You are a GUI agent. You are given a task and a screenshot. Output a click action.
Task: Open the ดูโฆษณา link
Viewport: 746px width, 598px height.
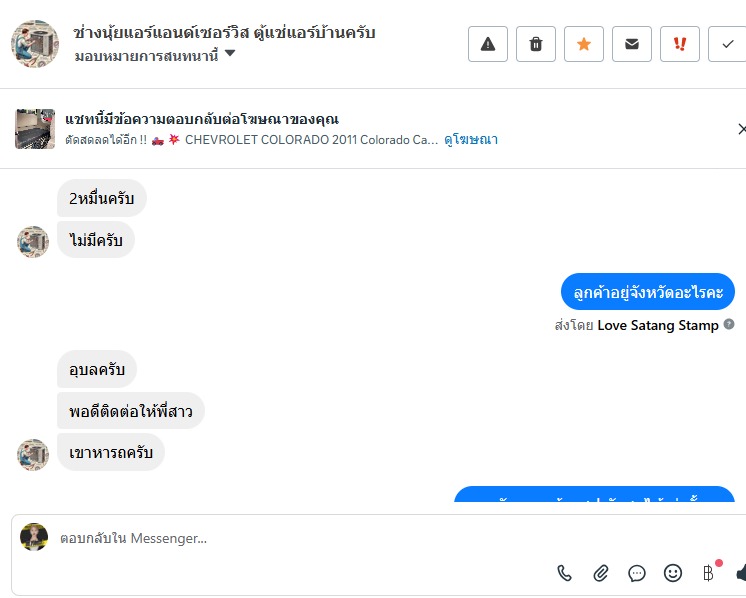click(471, 140)
